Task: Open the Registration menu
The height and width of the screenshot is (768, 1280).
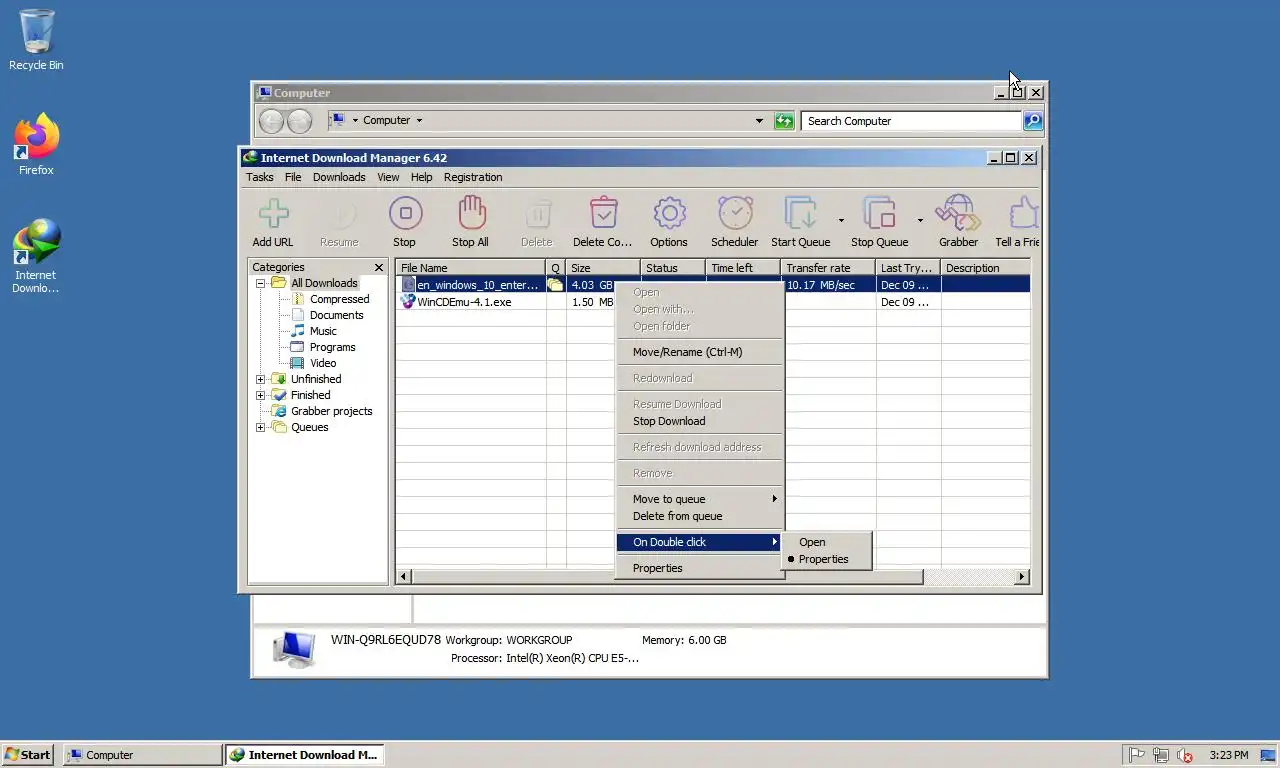Action: tap(473, 177)
